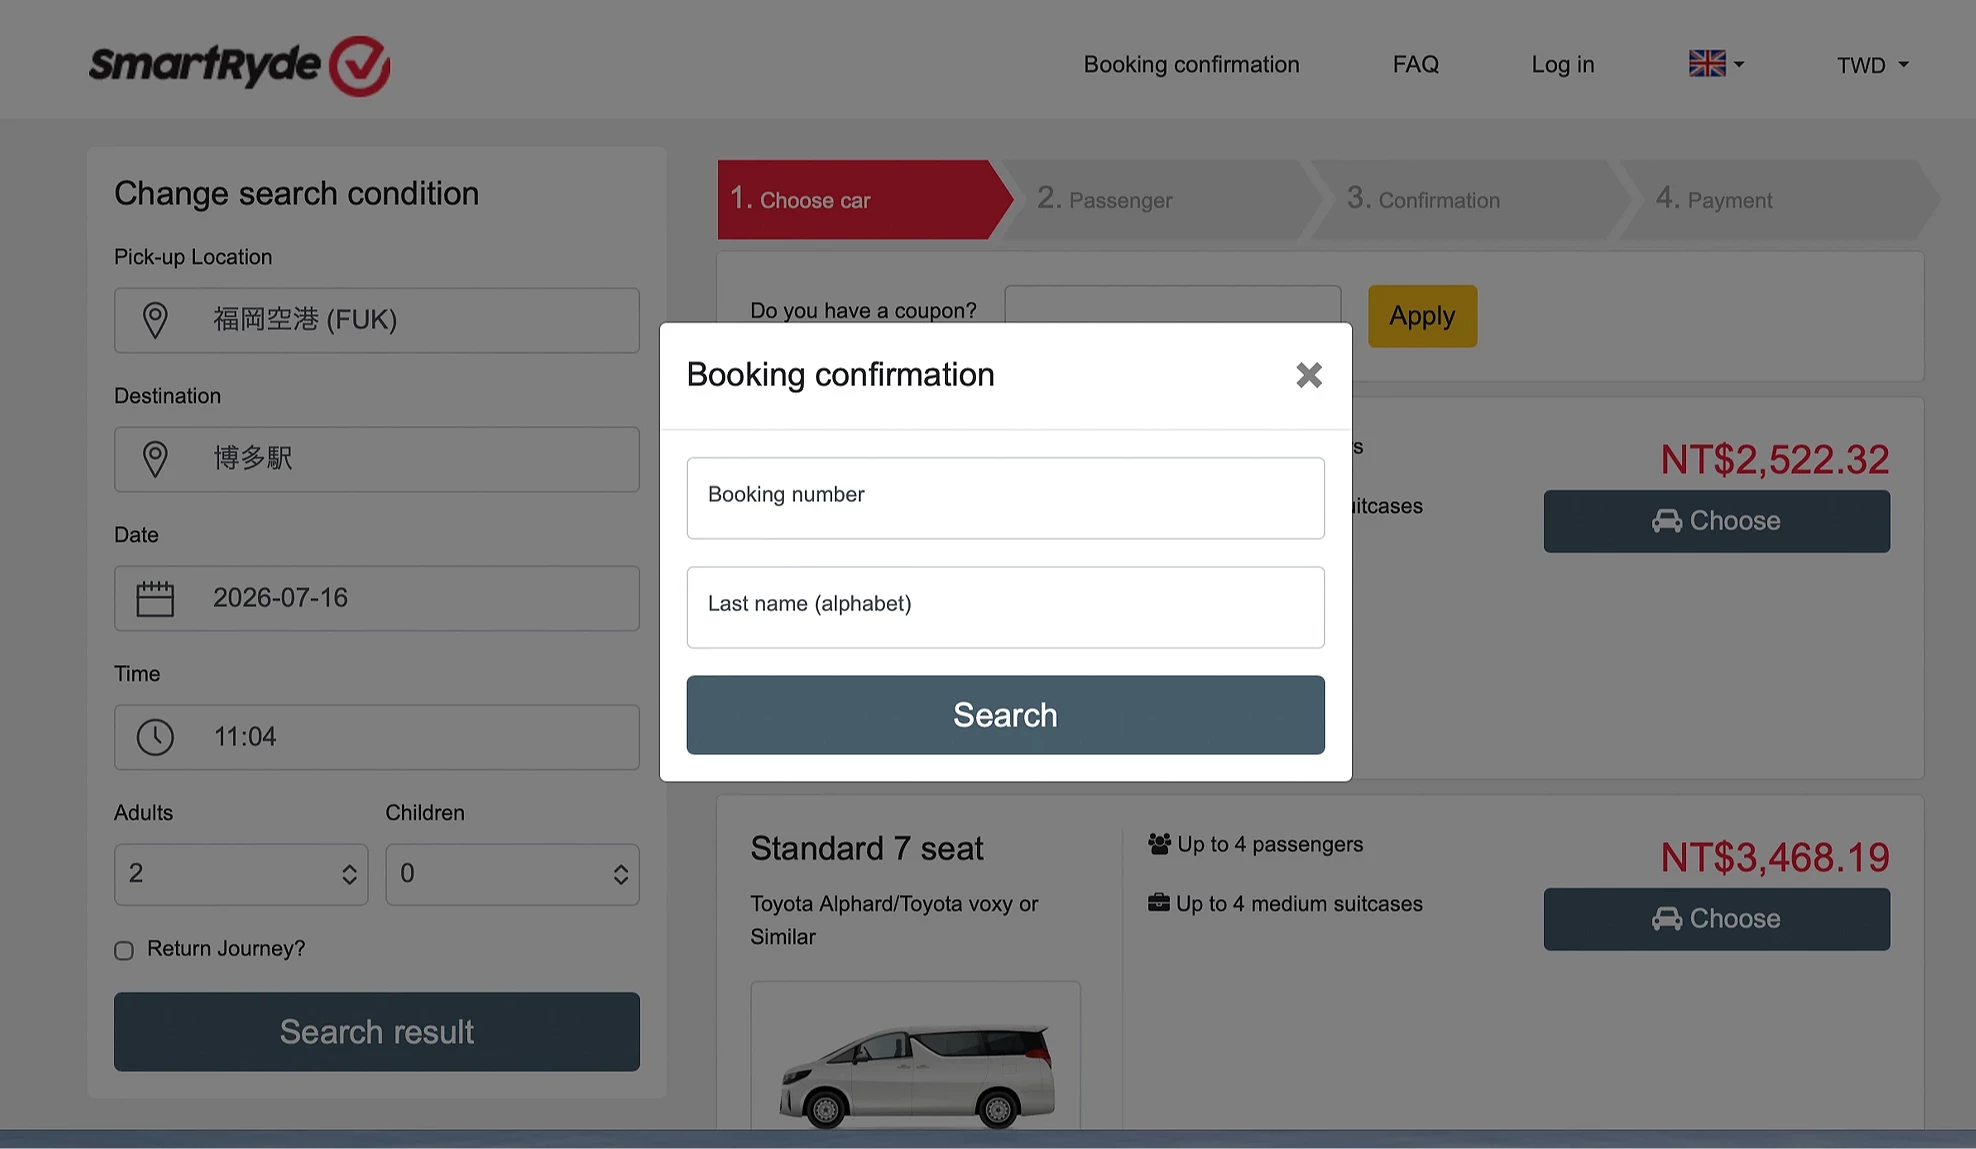Click the time field 11:04
This screenshot has height=1149, width=1976.
377,737
